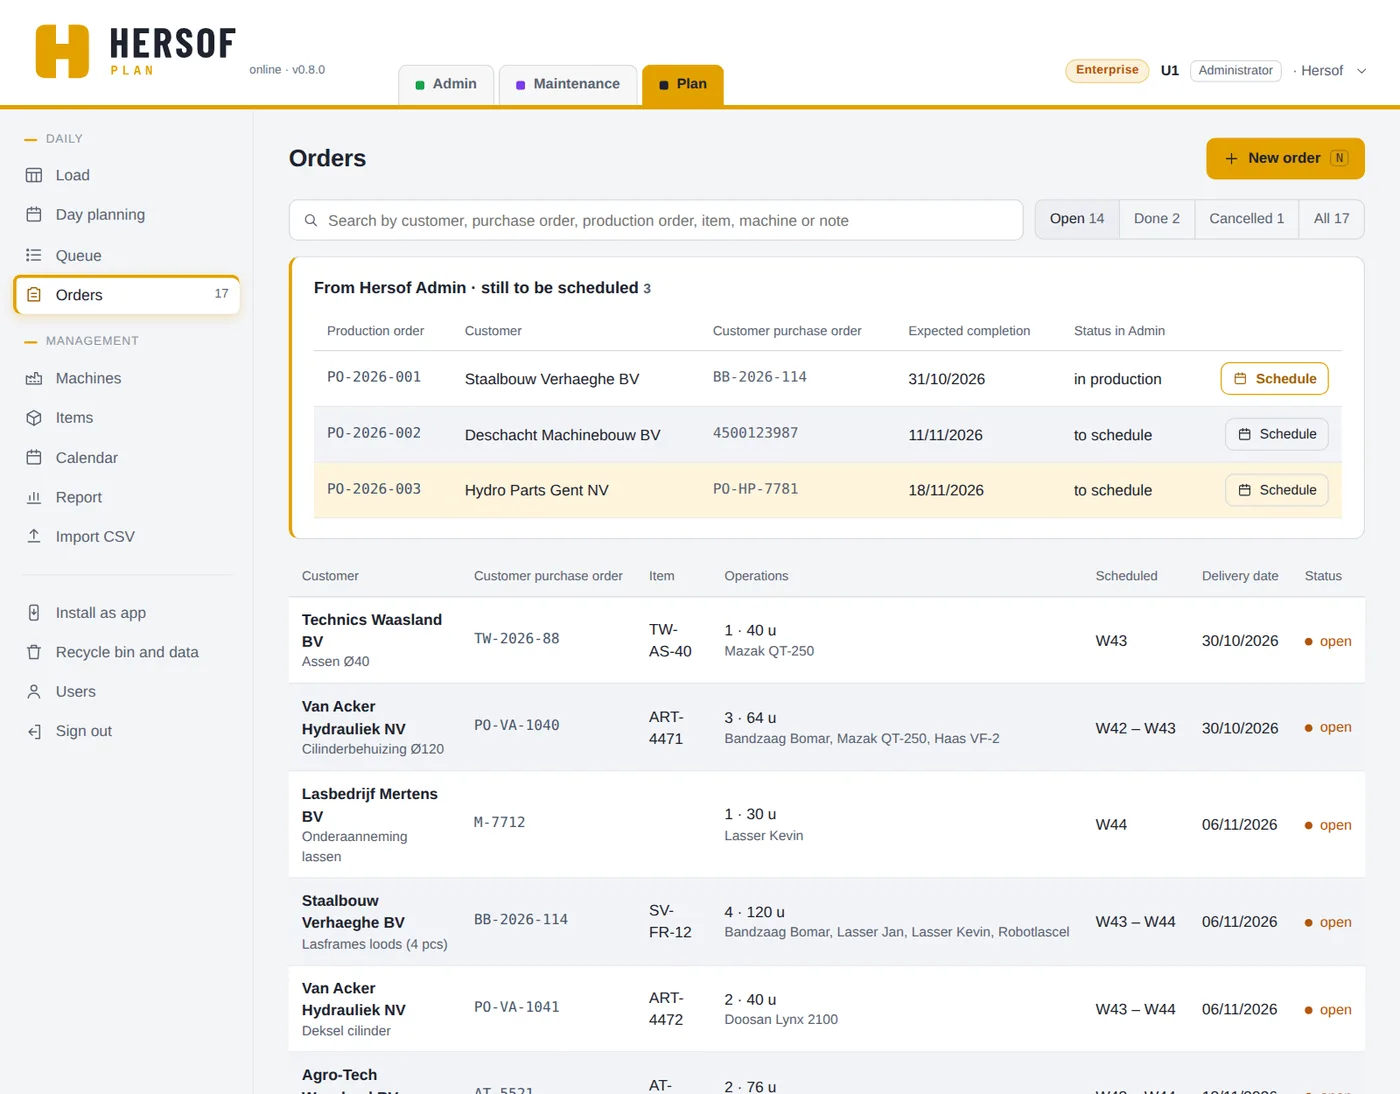Open Technics Waasland BV order row

[826, 640]
